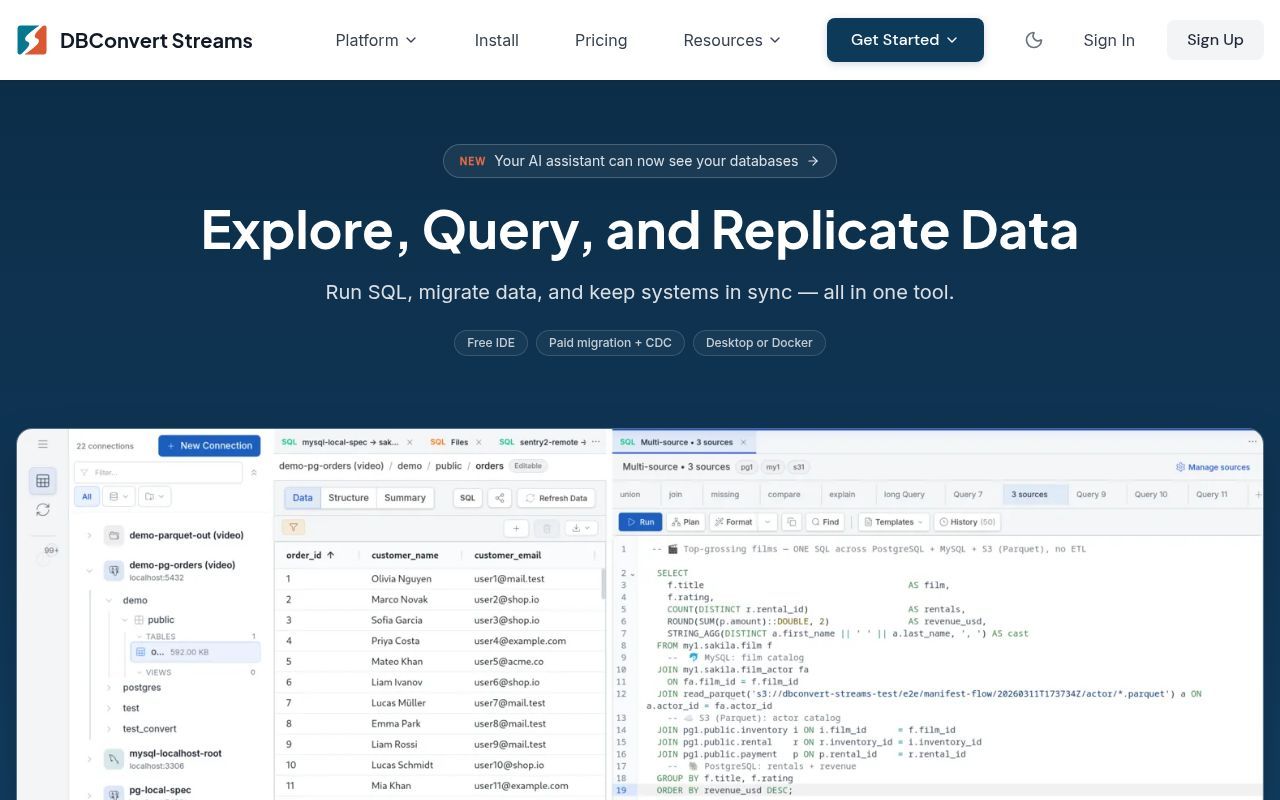Go to the Install page

point(497,40)
